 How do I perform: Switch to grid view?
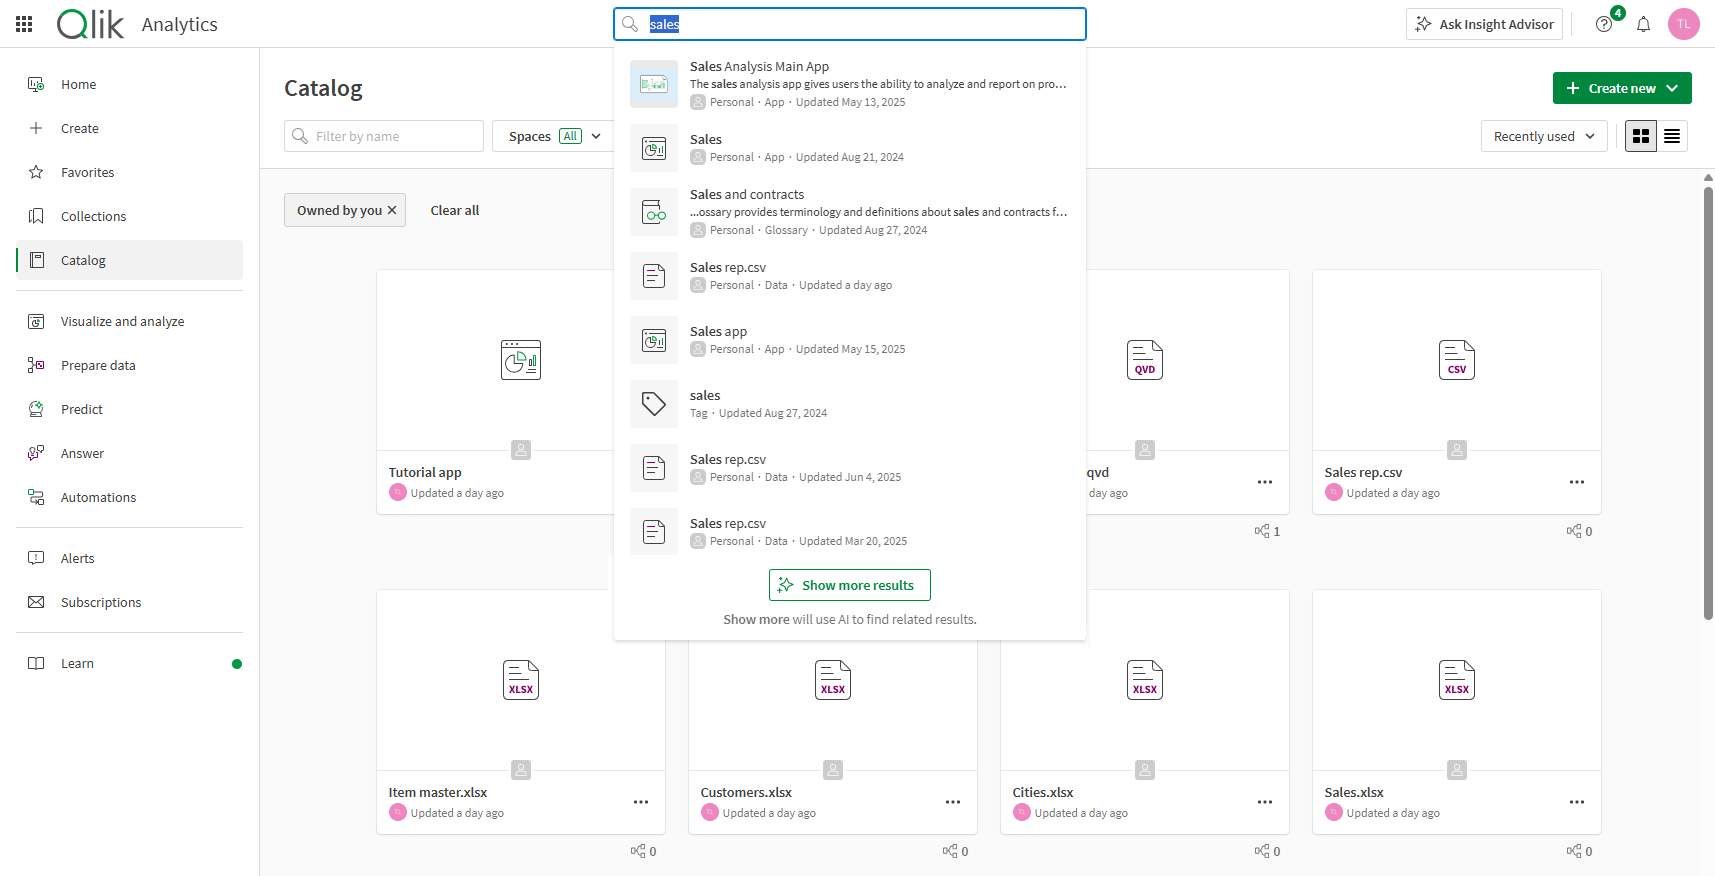(1641, 136)
